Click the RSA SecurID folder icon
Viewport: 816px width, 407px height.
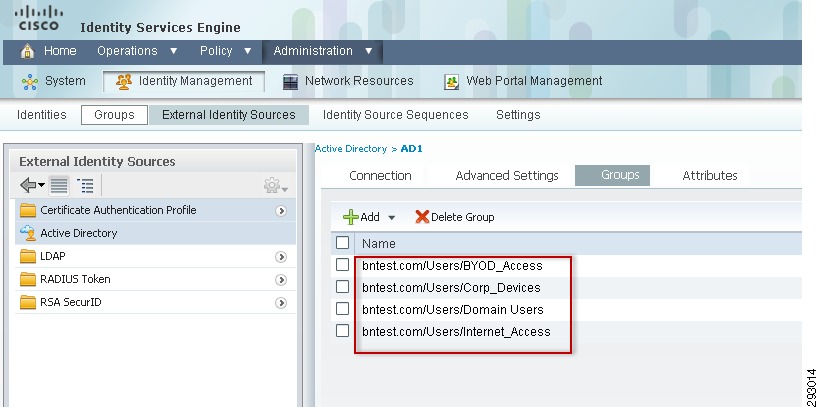28,302
